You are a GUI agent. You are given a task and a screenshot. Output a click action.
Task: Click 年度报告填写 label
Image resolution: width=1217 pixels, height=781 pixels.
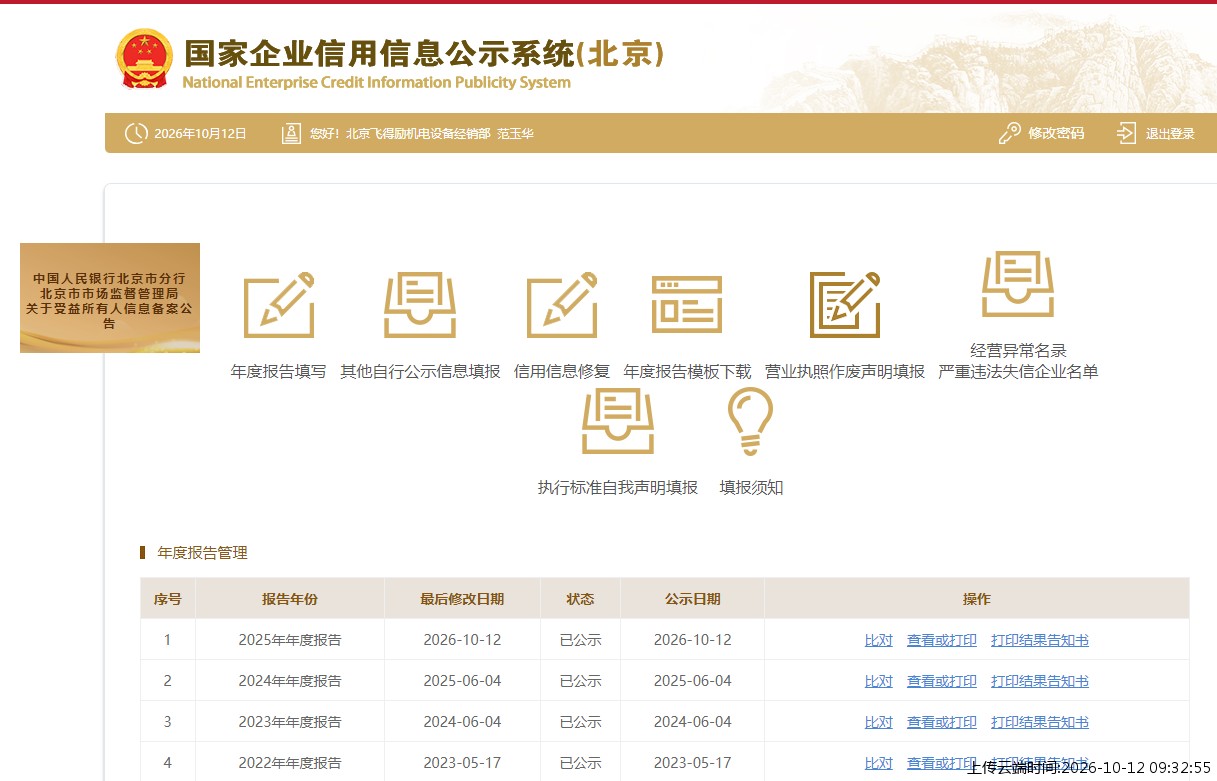pyautogui.click(x=279, y=372)
